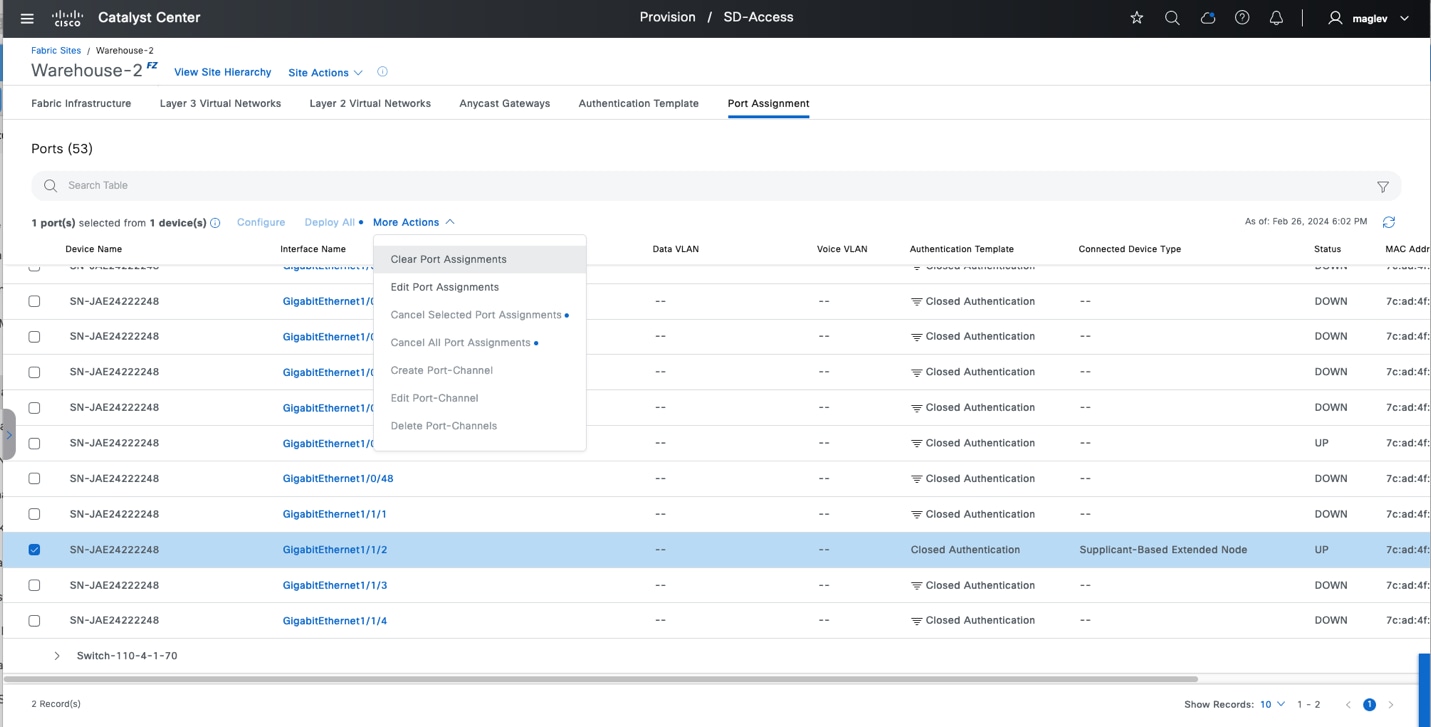Check the GigabitEthernet1/1/3 row checkbox
Viewport: 1431px width, 727px height.
coord(35,585)
